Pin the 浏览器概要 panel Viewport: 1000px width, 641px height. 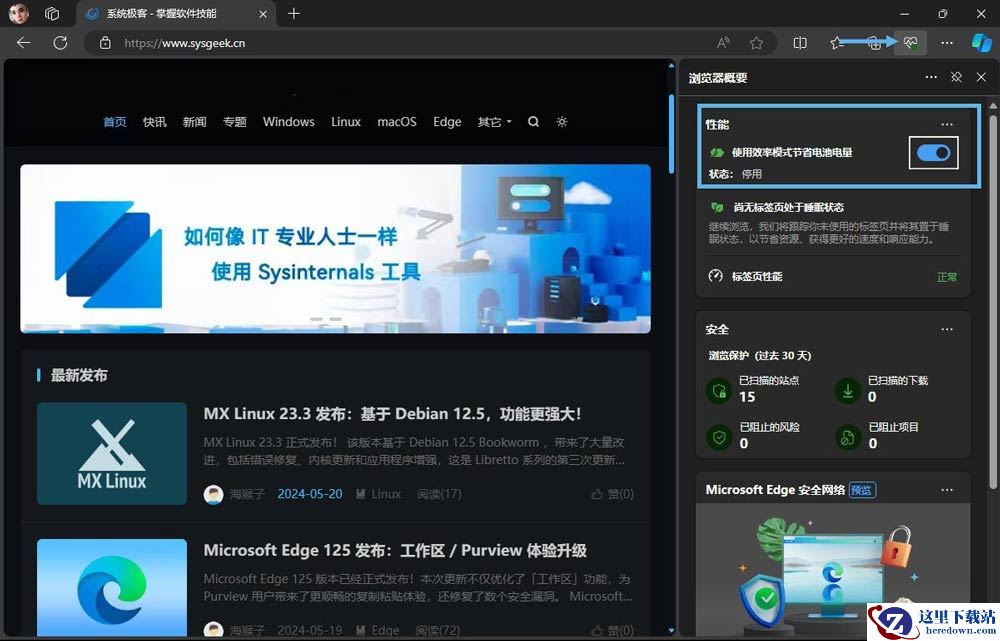coord(956,77)
